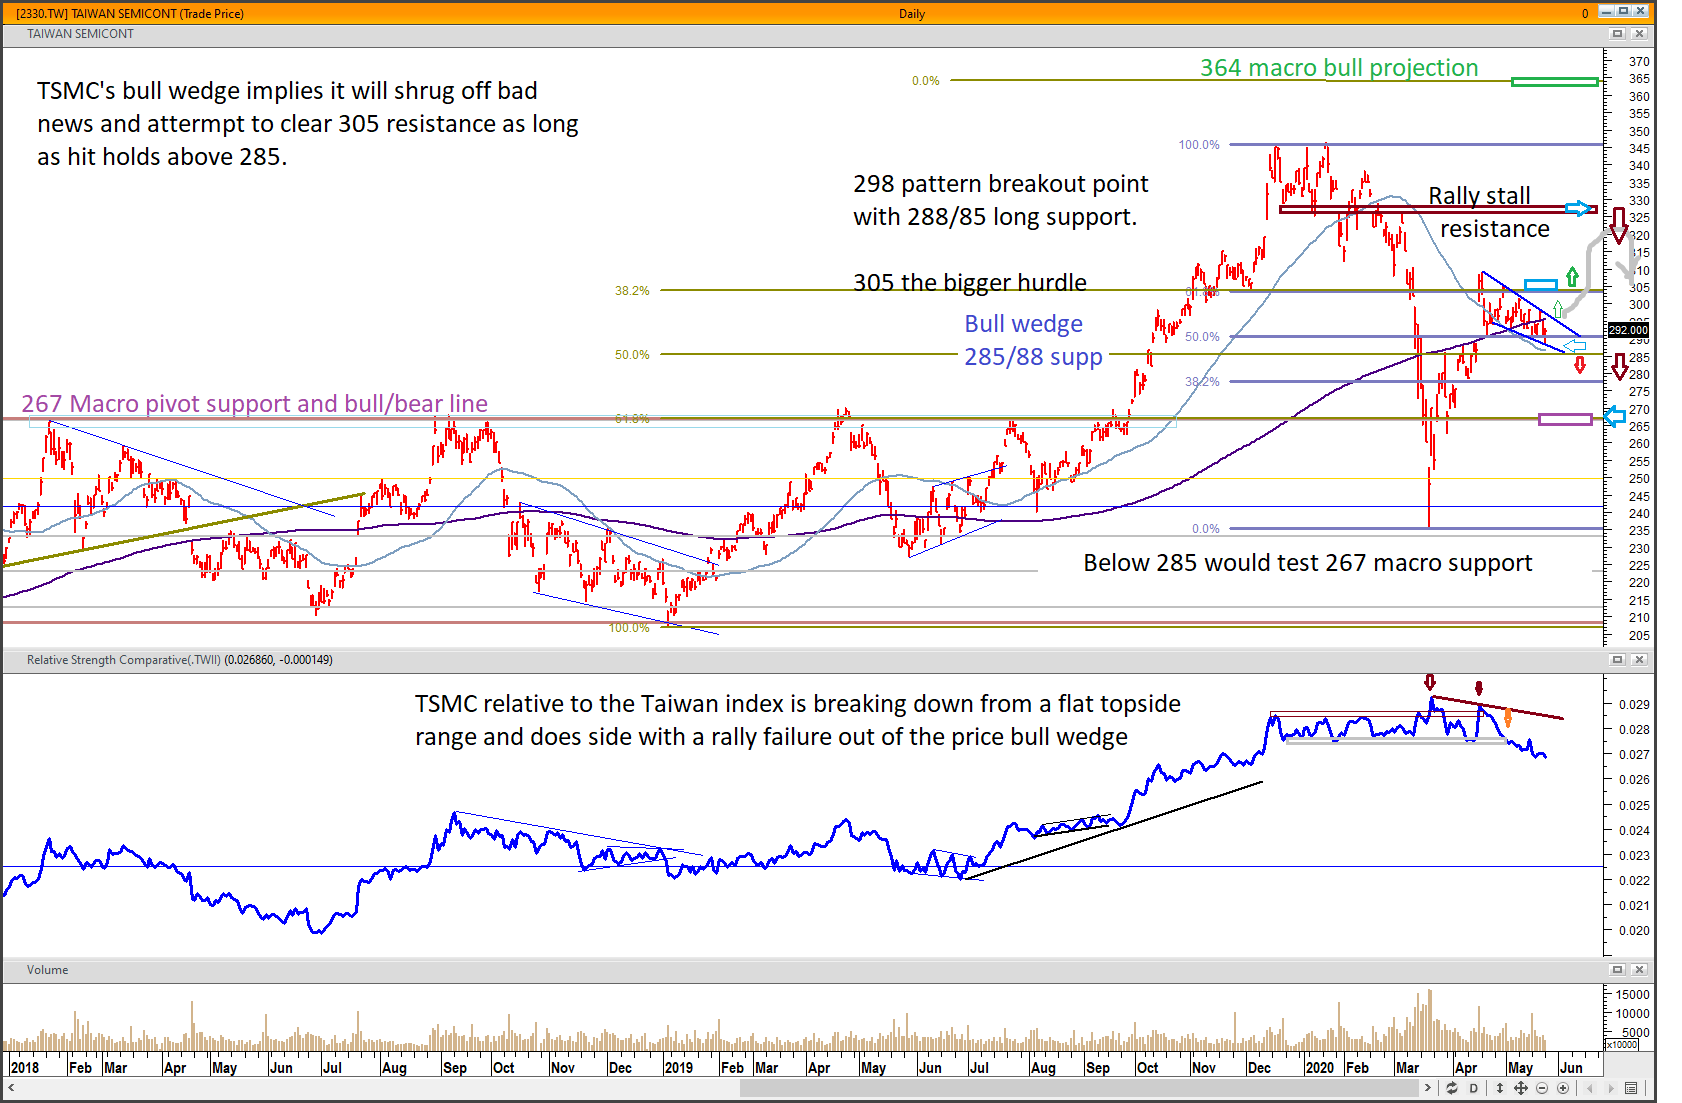Maximize the chart window
Viewport: 1682px width, 1103px height.
1623,11
